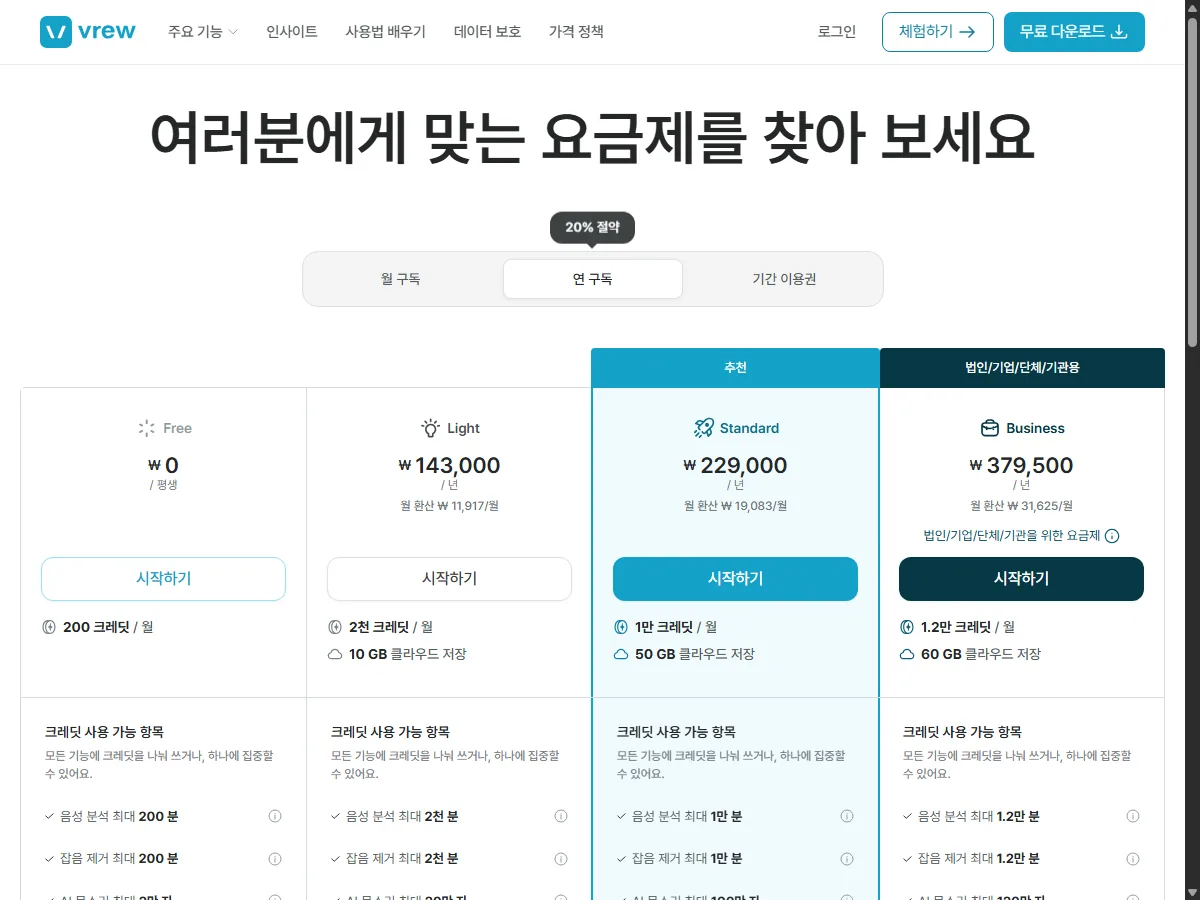Click cloud icon beside 50 GB 클라우드 저장

click(x=622, y=654)
